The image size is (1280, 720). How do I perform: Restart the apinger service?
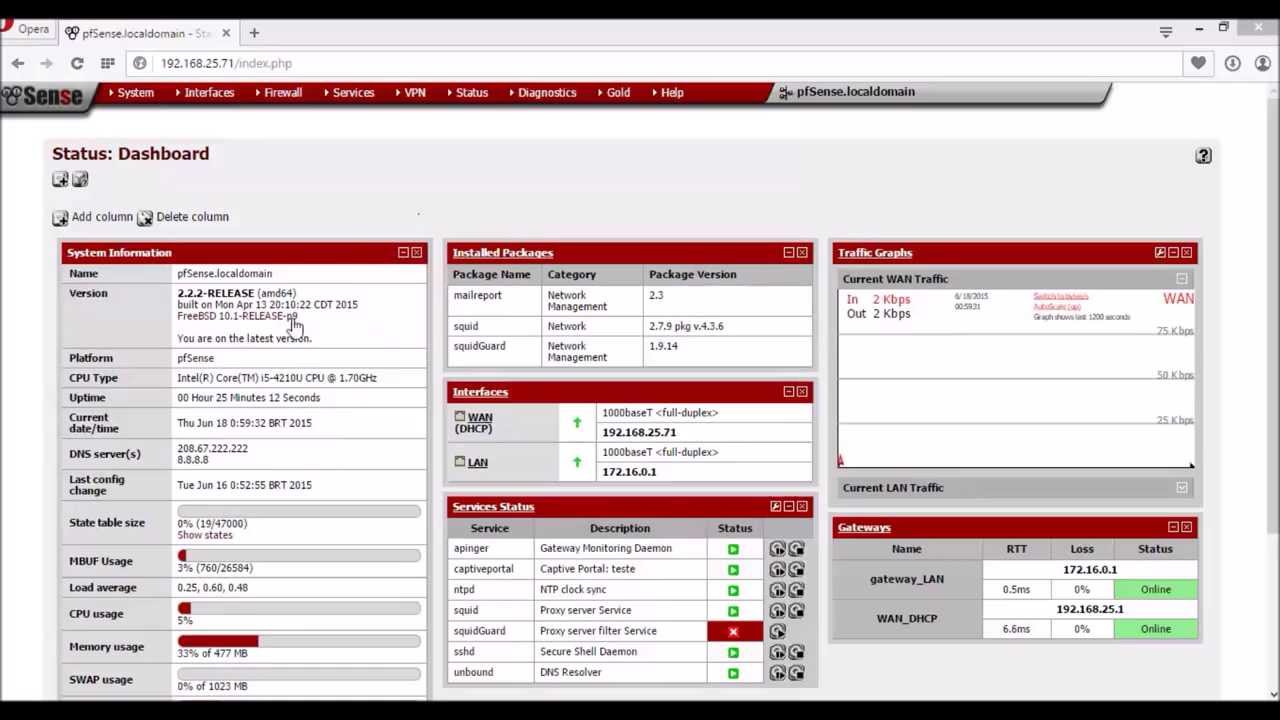777,548
